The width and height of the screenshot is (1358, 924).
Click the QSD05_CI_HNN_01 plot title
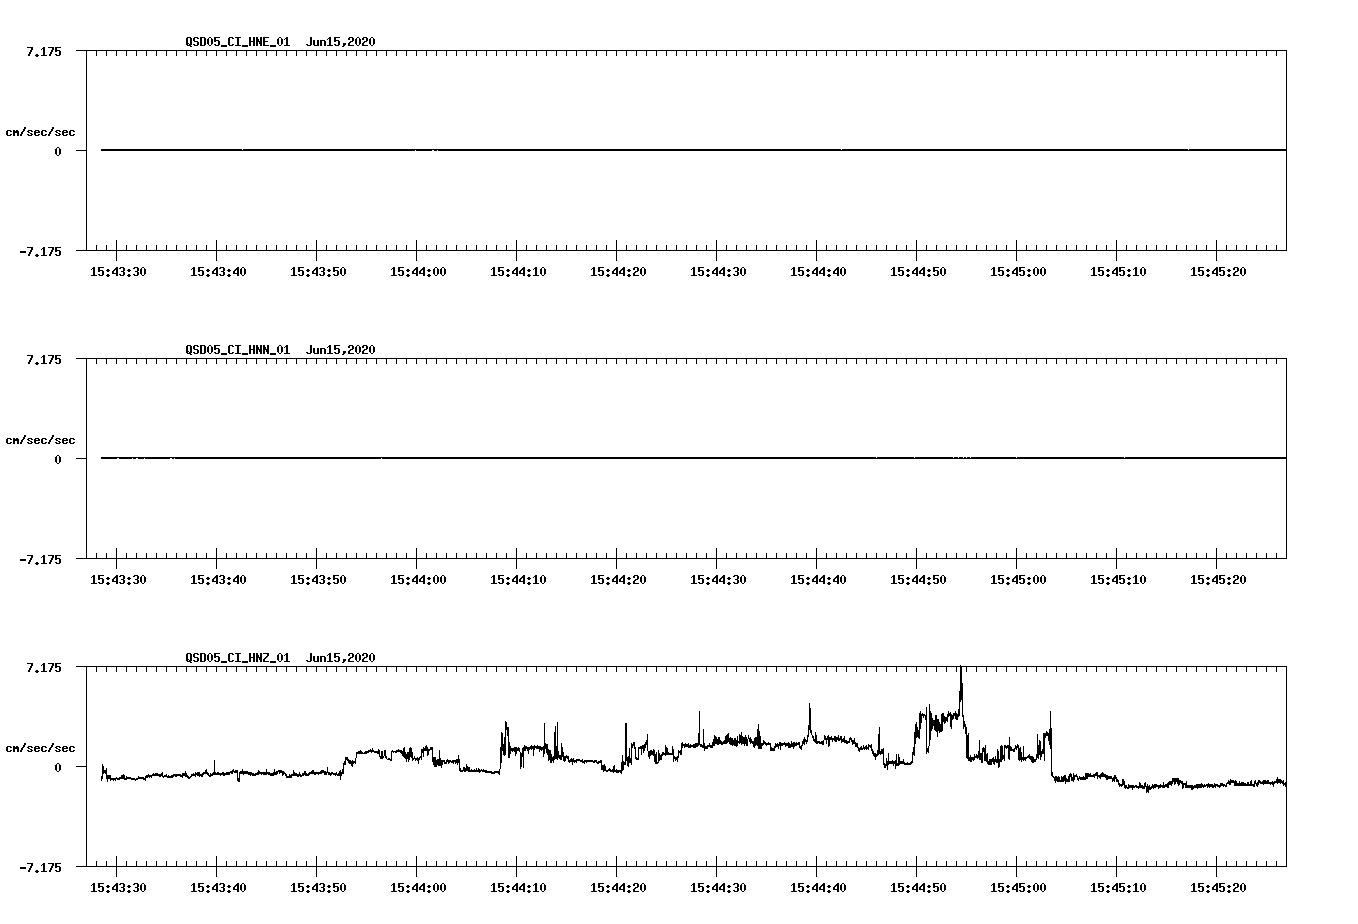(x=280, y=349)
